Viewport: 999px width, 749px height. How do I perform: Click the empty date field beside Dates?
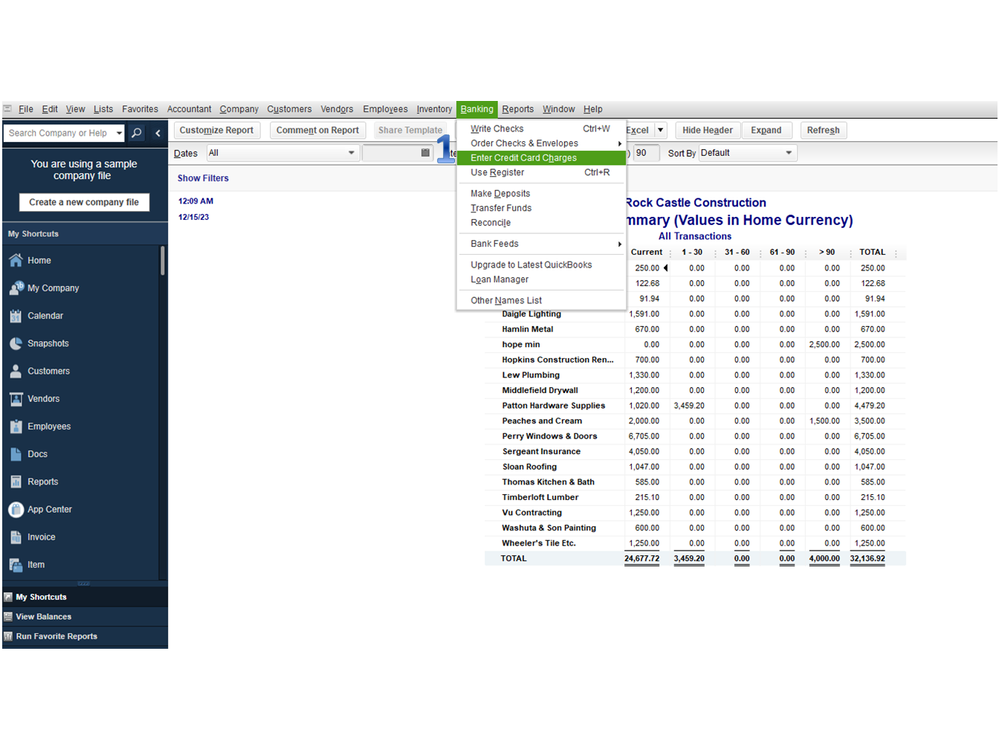coord(391,153)
